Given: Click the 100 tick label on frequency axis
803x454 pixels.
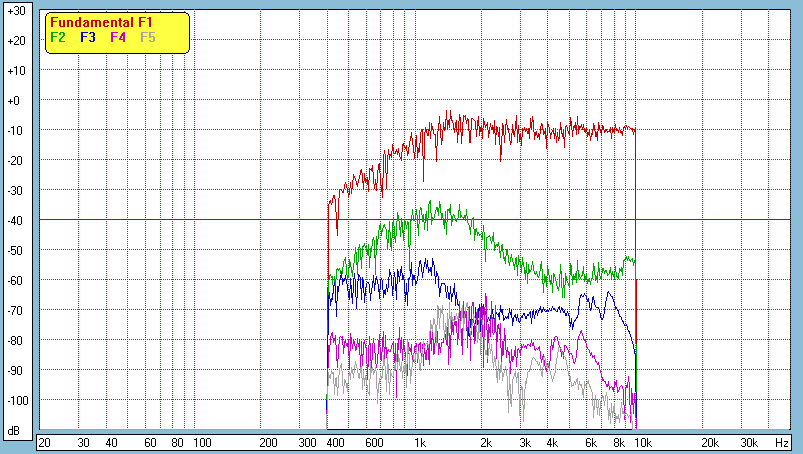Looking at the screenshot, I should pos(201,442).
